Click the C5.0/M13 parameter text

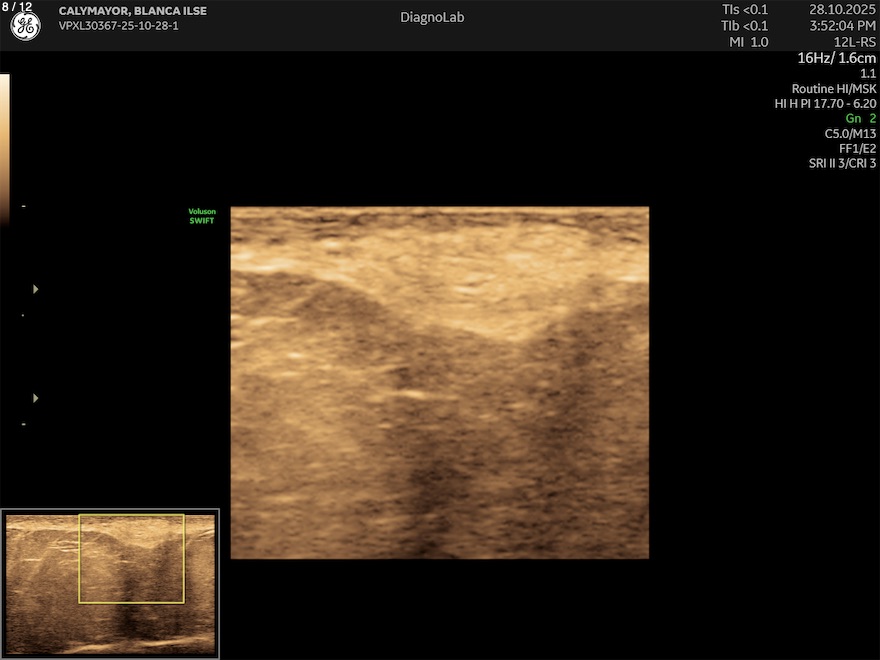pyautogui.click(x=850, y=133)
